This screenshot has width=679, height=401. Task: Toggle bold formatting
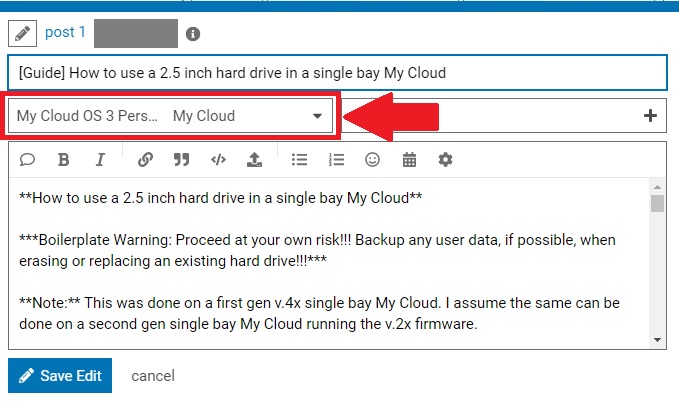(64, 160)
